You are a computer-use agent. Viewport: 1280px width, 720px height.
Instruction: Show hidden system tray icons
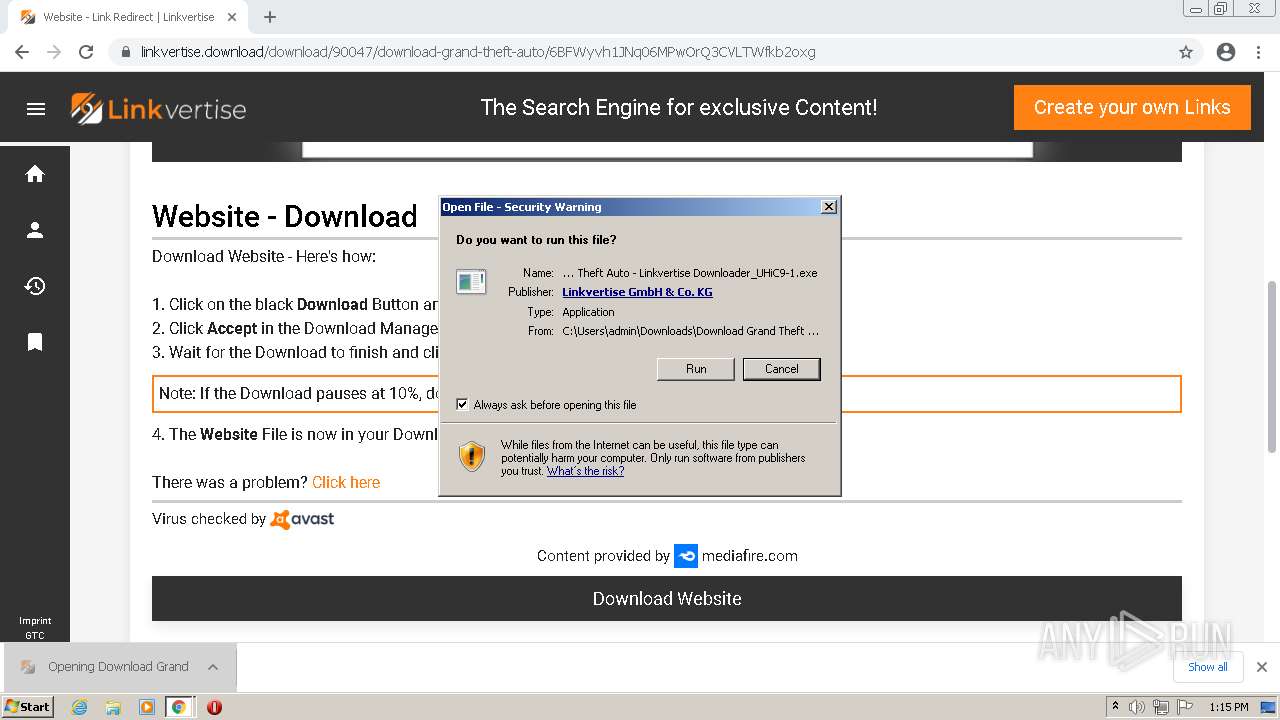pos(1115,707)
